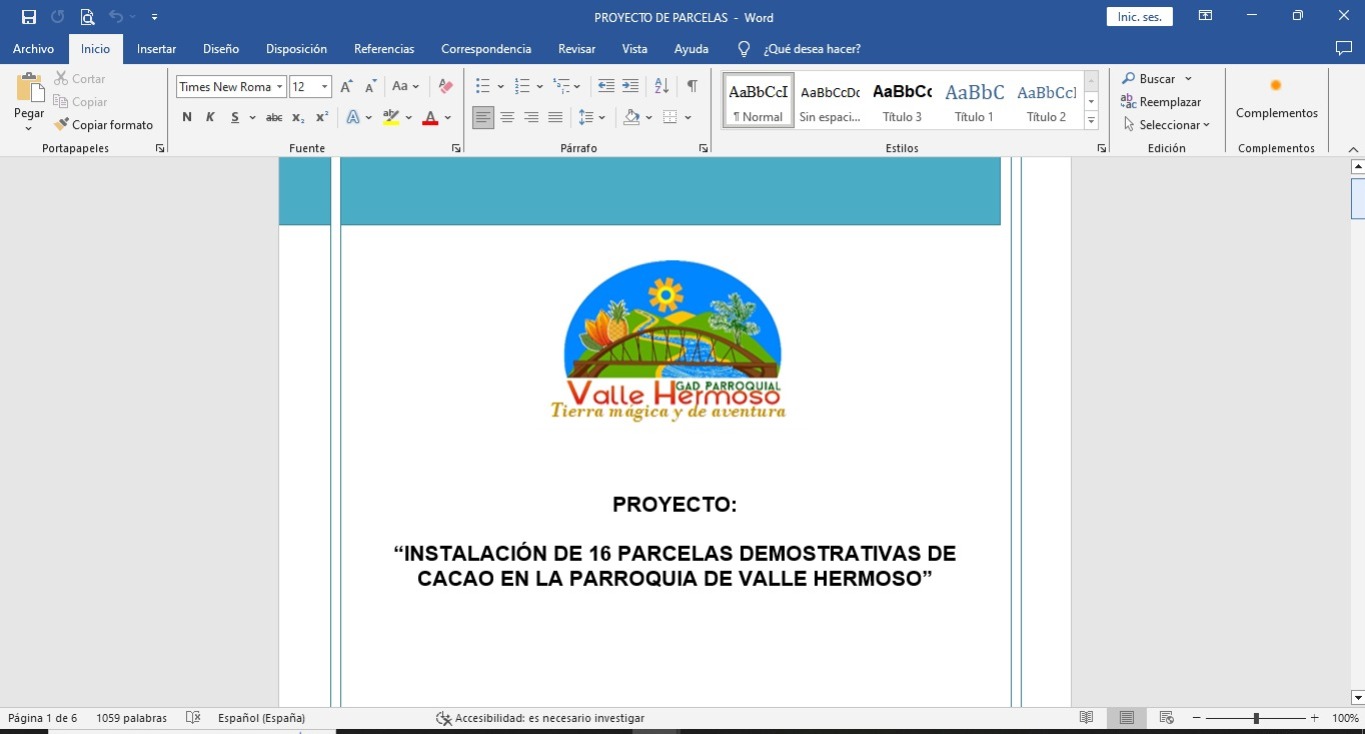The width and height of the screenshot is (1365, 734).
Task: Open Comments pane icon
Action: click(x=1343, y=49)
